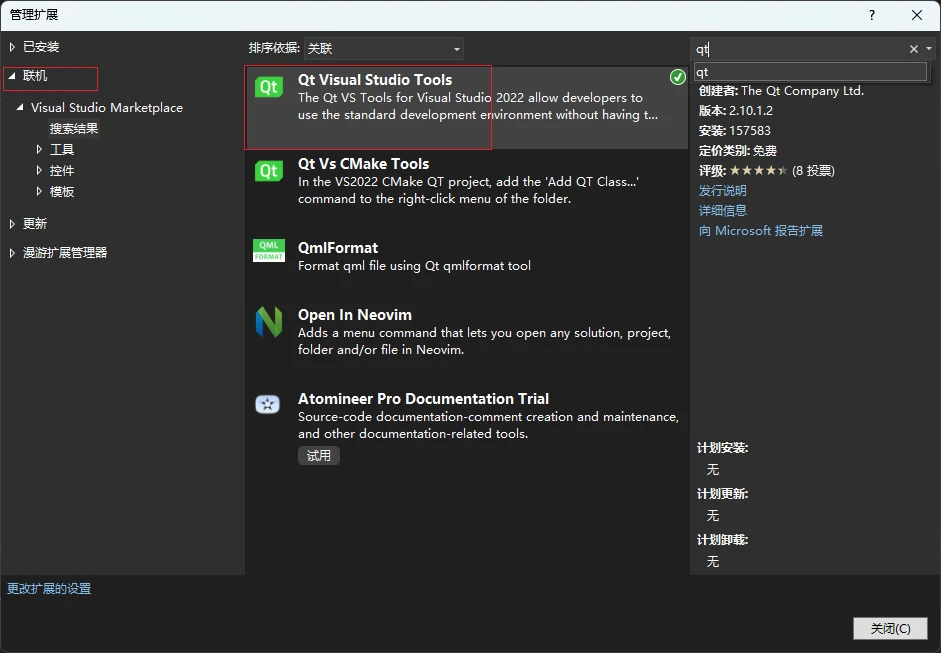Click the 安装: 157583 text

tap(735, 131)
